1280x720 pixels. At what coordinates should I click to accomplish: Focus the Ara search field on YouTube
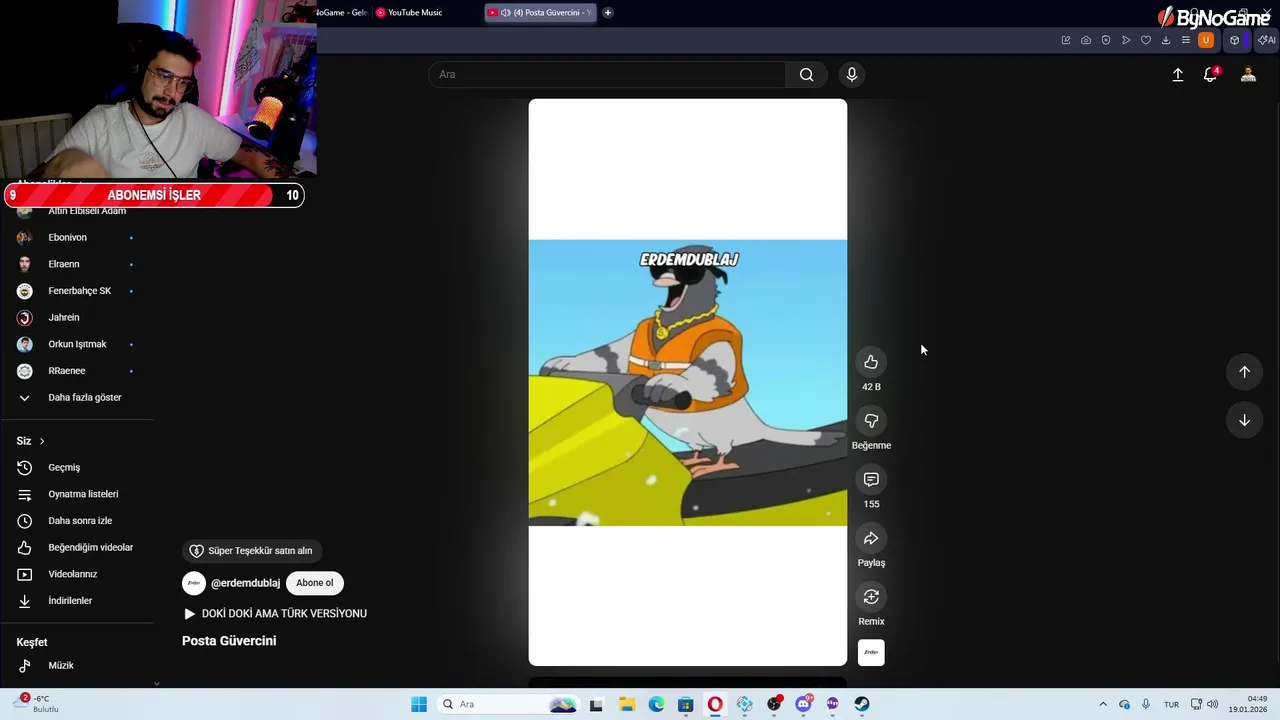click(x=608, y=74)
